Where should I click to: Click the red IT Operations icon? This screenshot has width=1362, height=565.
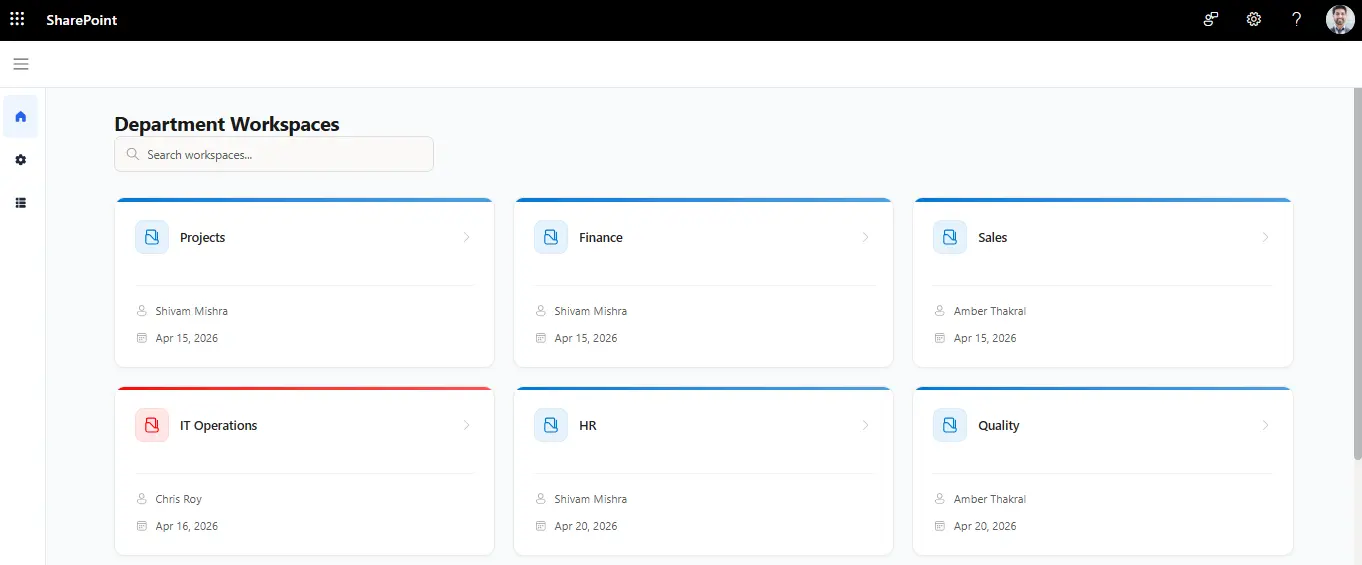point(152,425)
